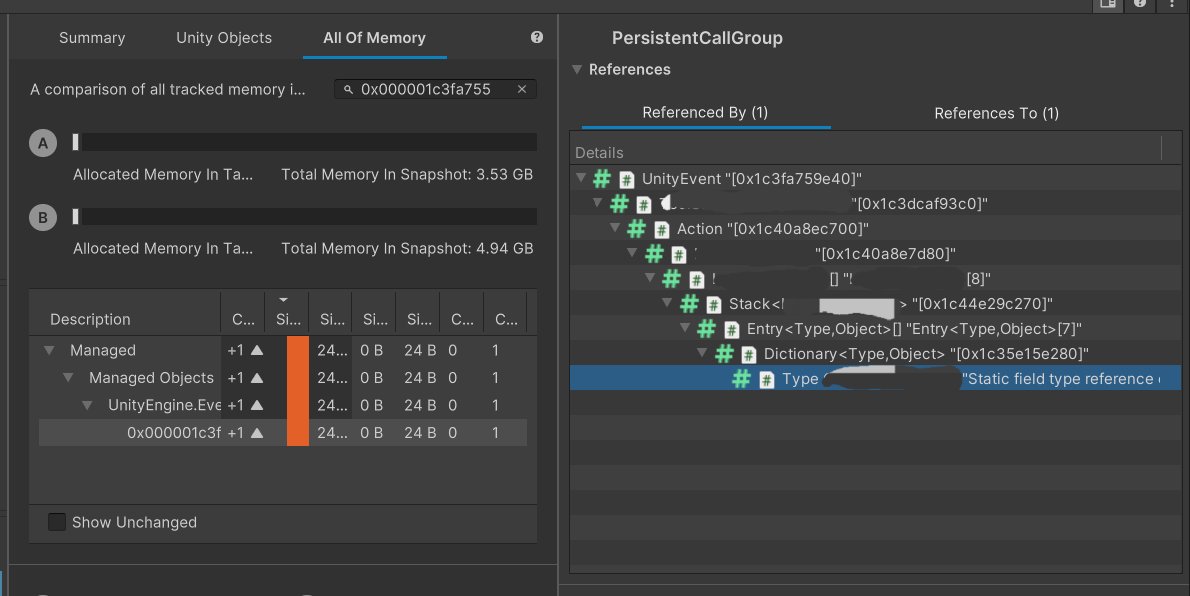1190x596 pixels.
Task: Enable the Show Unchanged checkbox
Action: pyautogui.click(x=56, y=522)
